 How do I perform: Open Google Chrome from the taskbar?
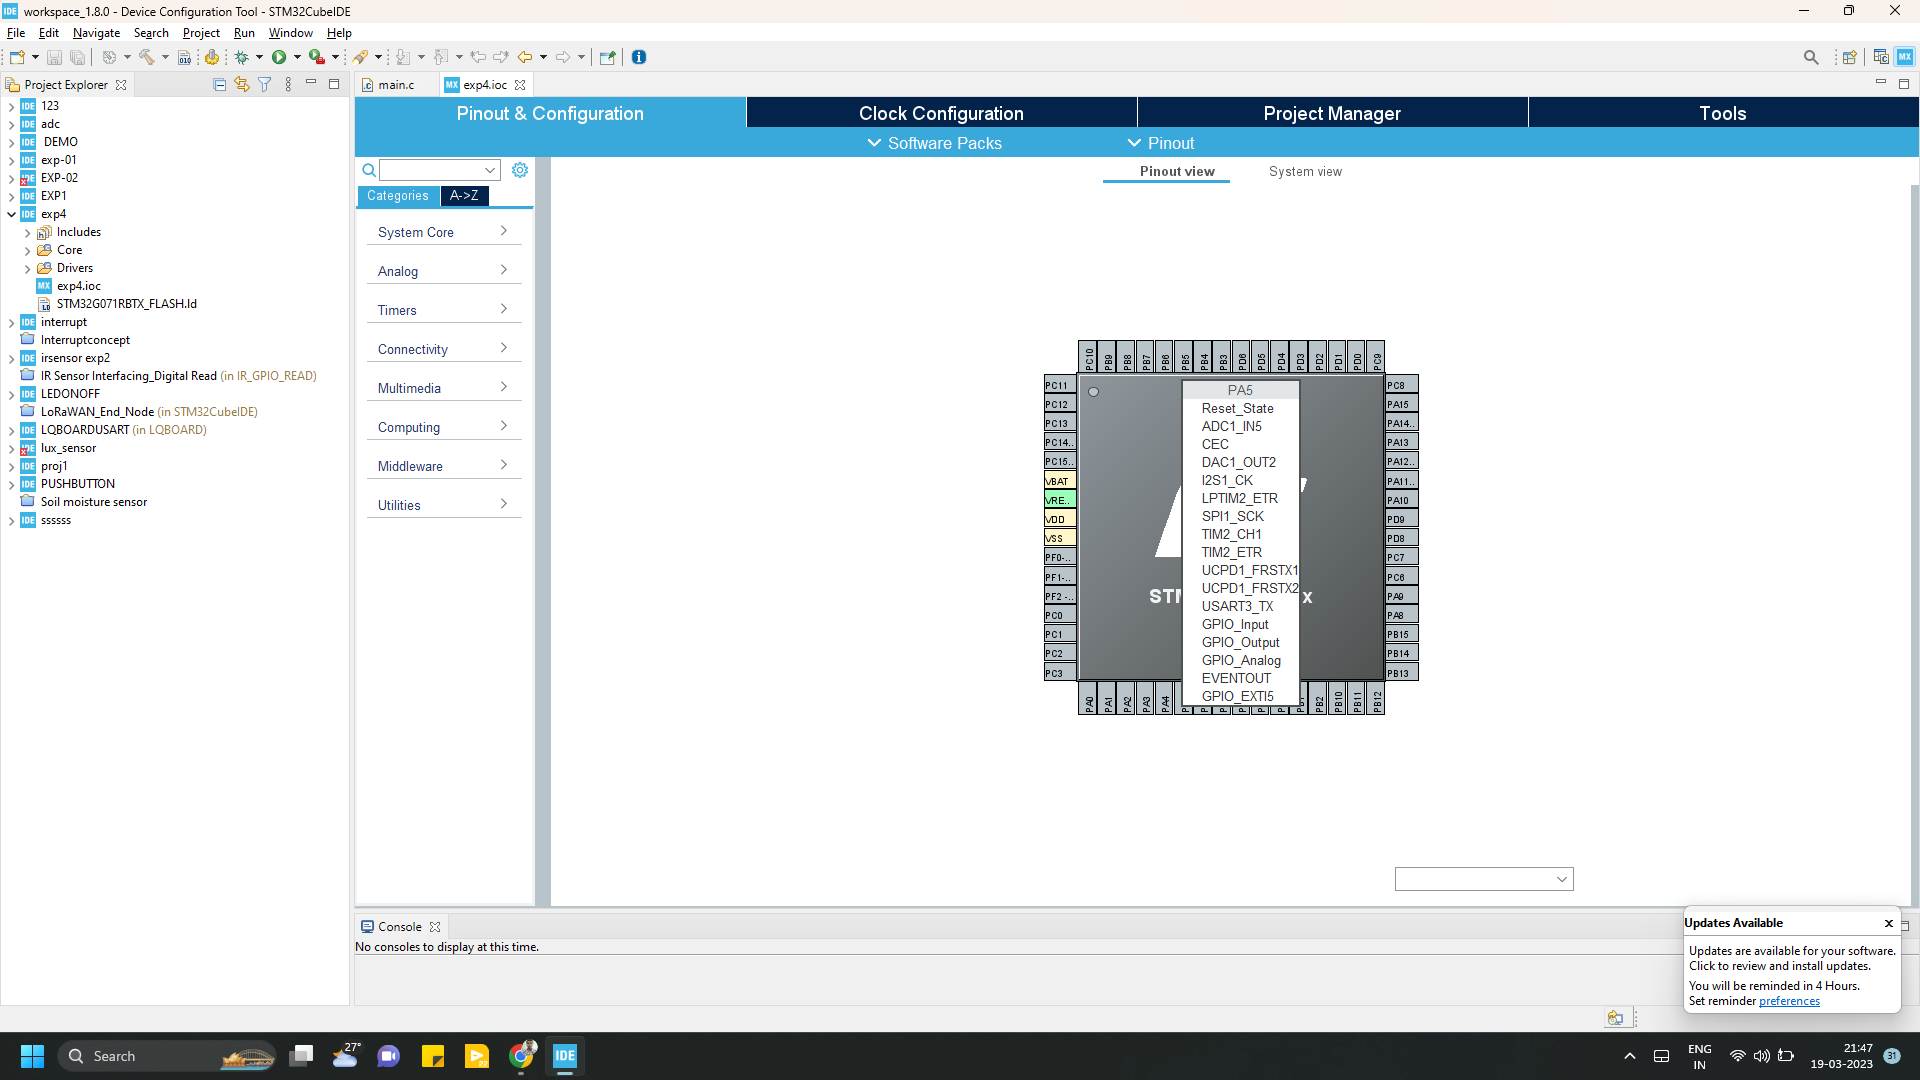[521, 1056]
